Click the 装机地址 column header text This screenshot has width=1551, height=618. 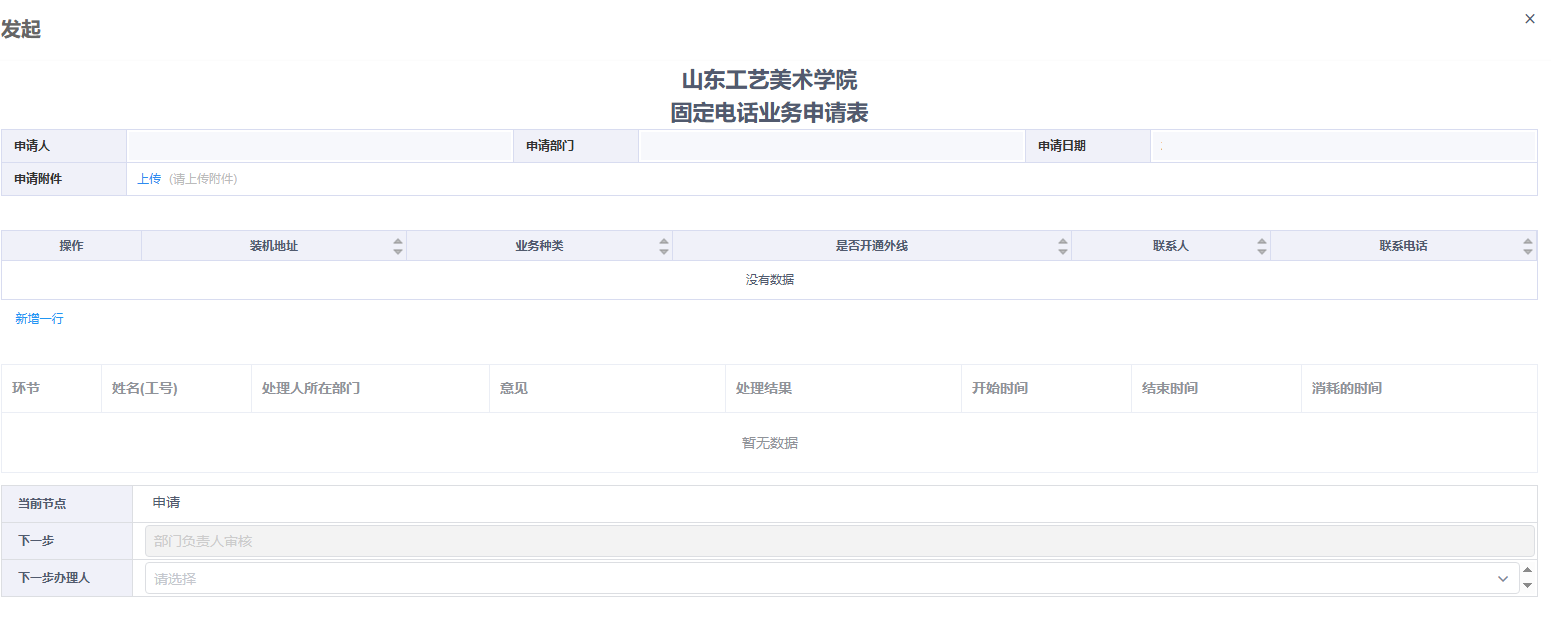(274, 246)
